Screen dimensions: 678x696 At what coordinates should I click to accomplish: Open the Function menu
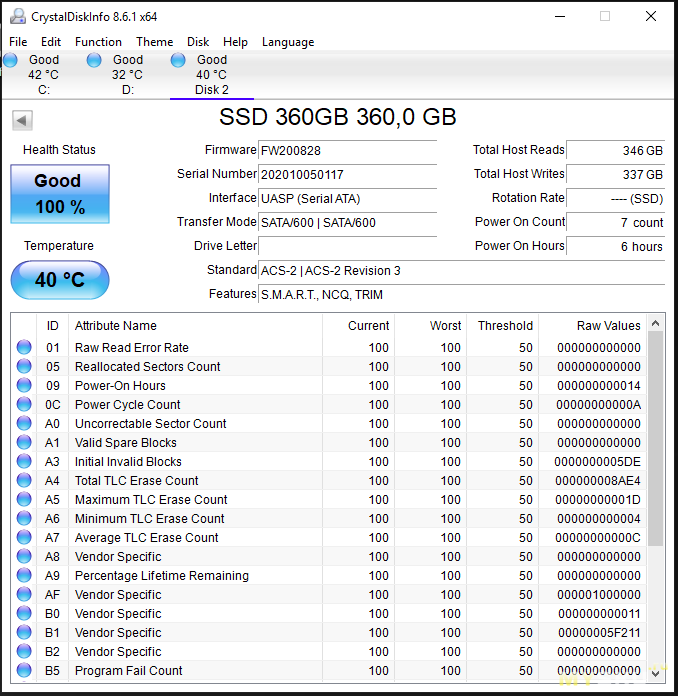pos(98,42)
